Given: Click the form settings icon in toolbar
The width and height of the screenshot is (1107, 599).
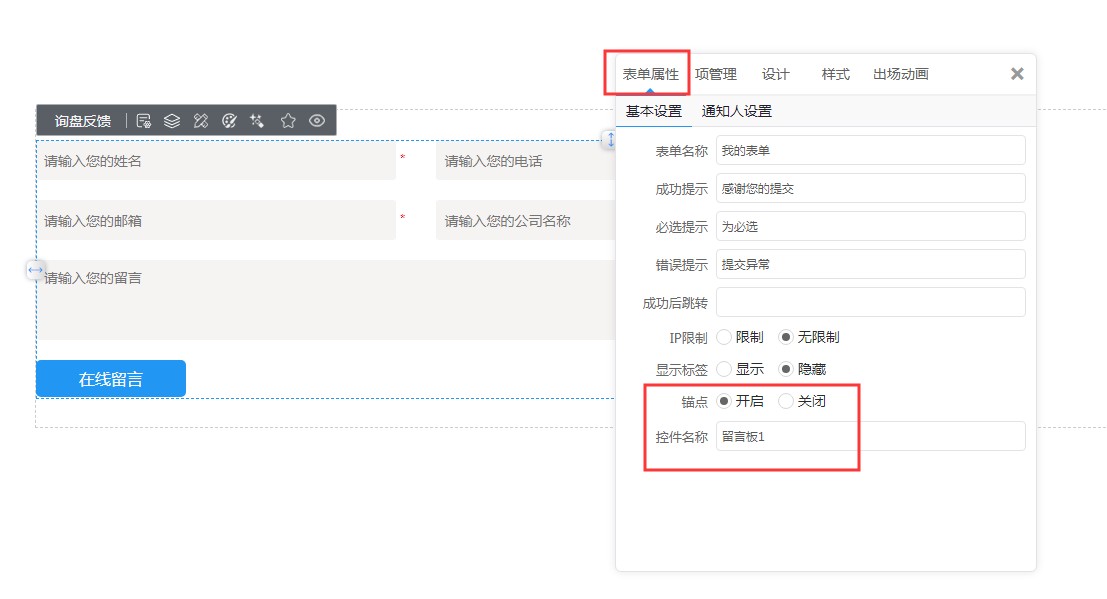Looking at the screenshot, I should tap(144, 121).
